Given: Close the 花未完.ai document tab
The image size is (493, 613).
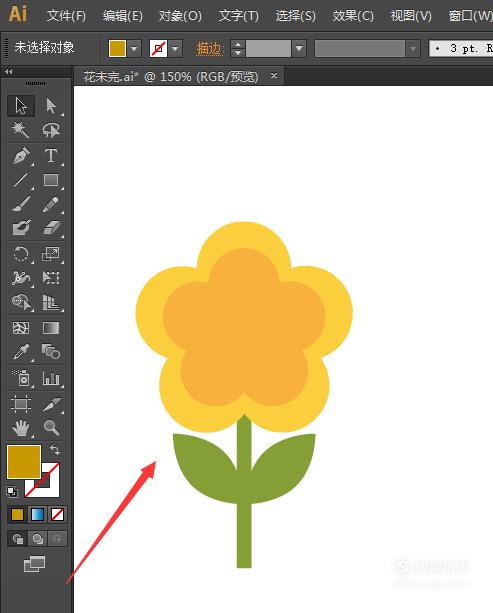Looking at the screenshot, I should (274, 75).
